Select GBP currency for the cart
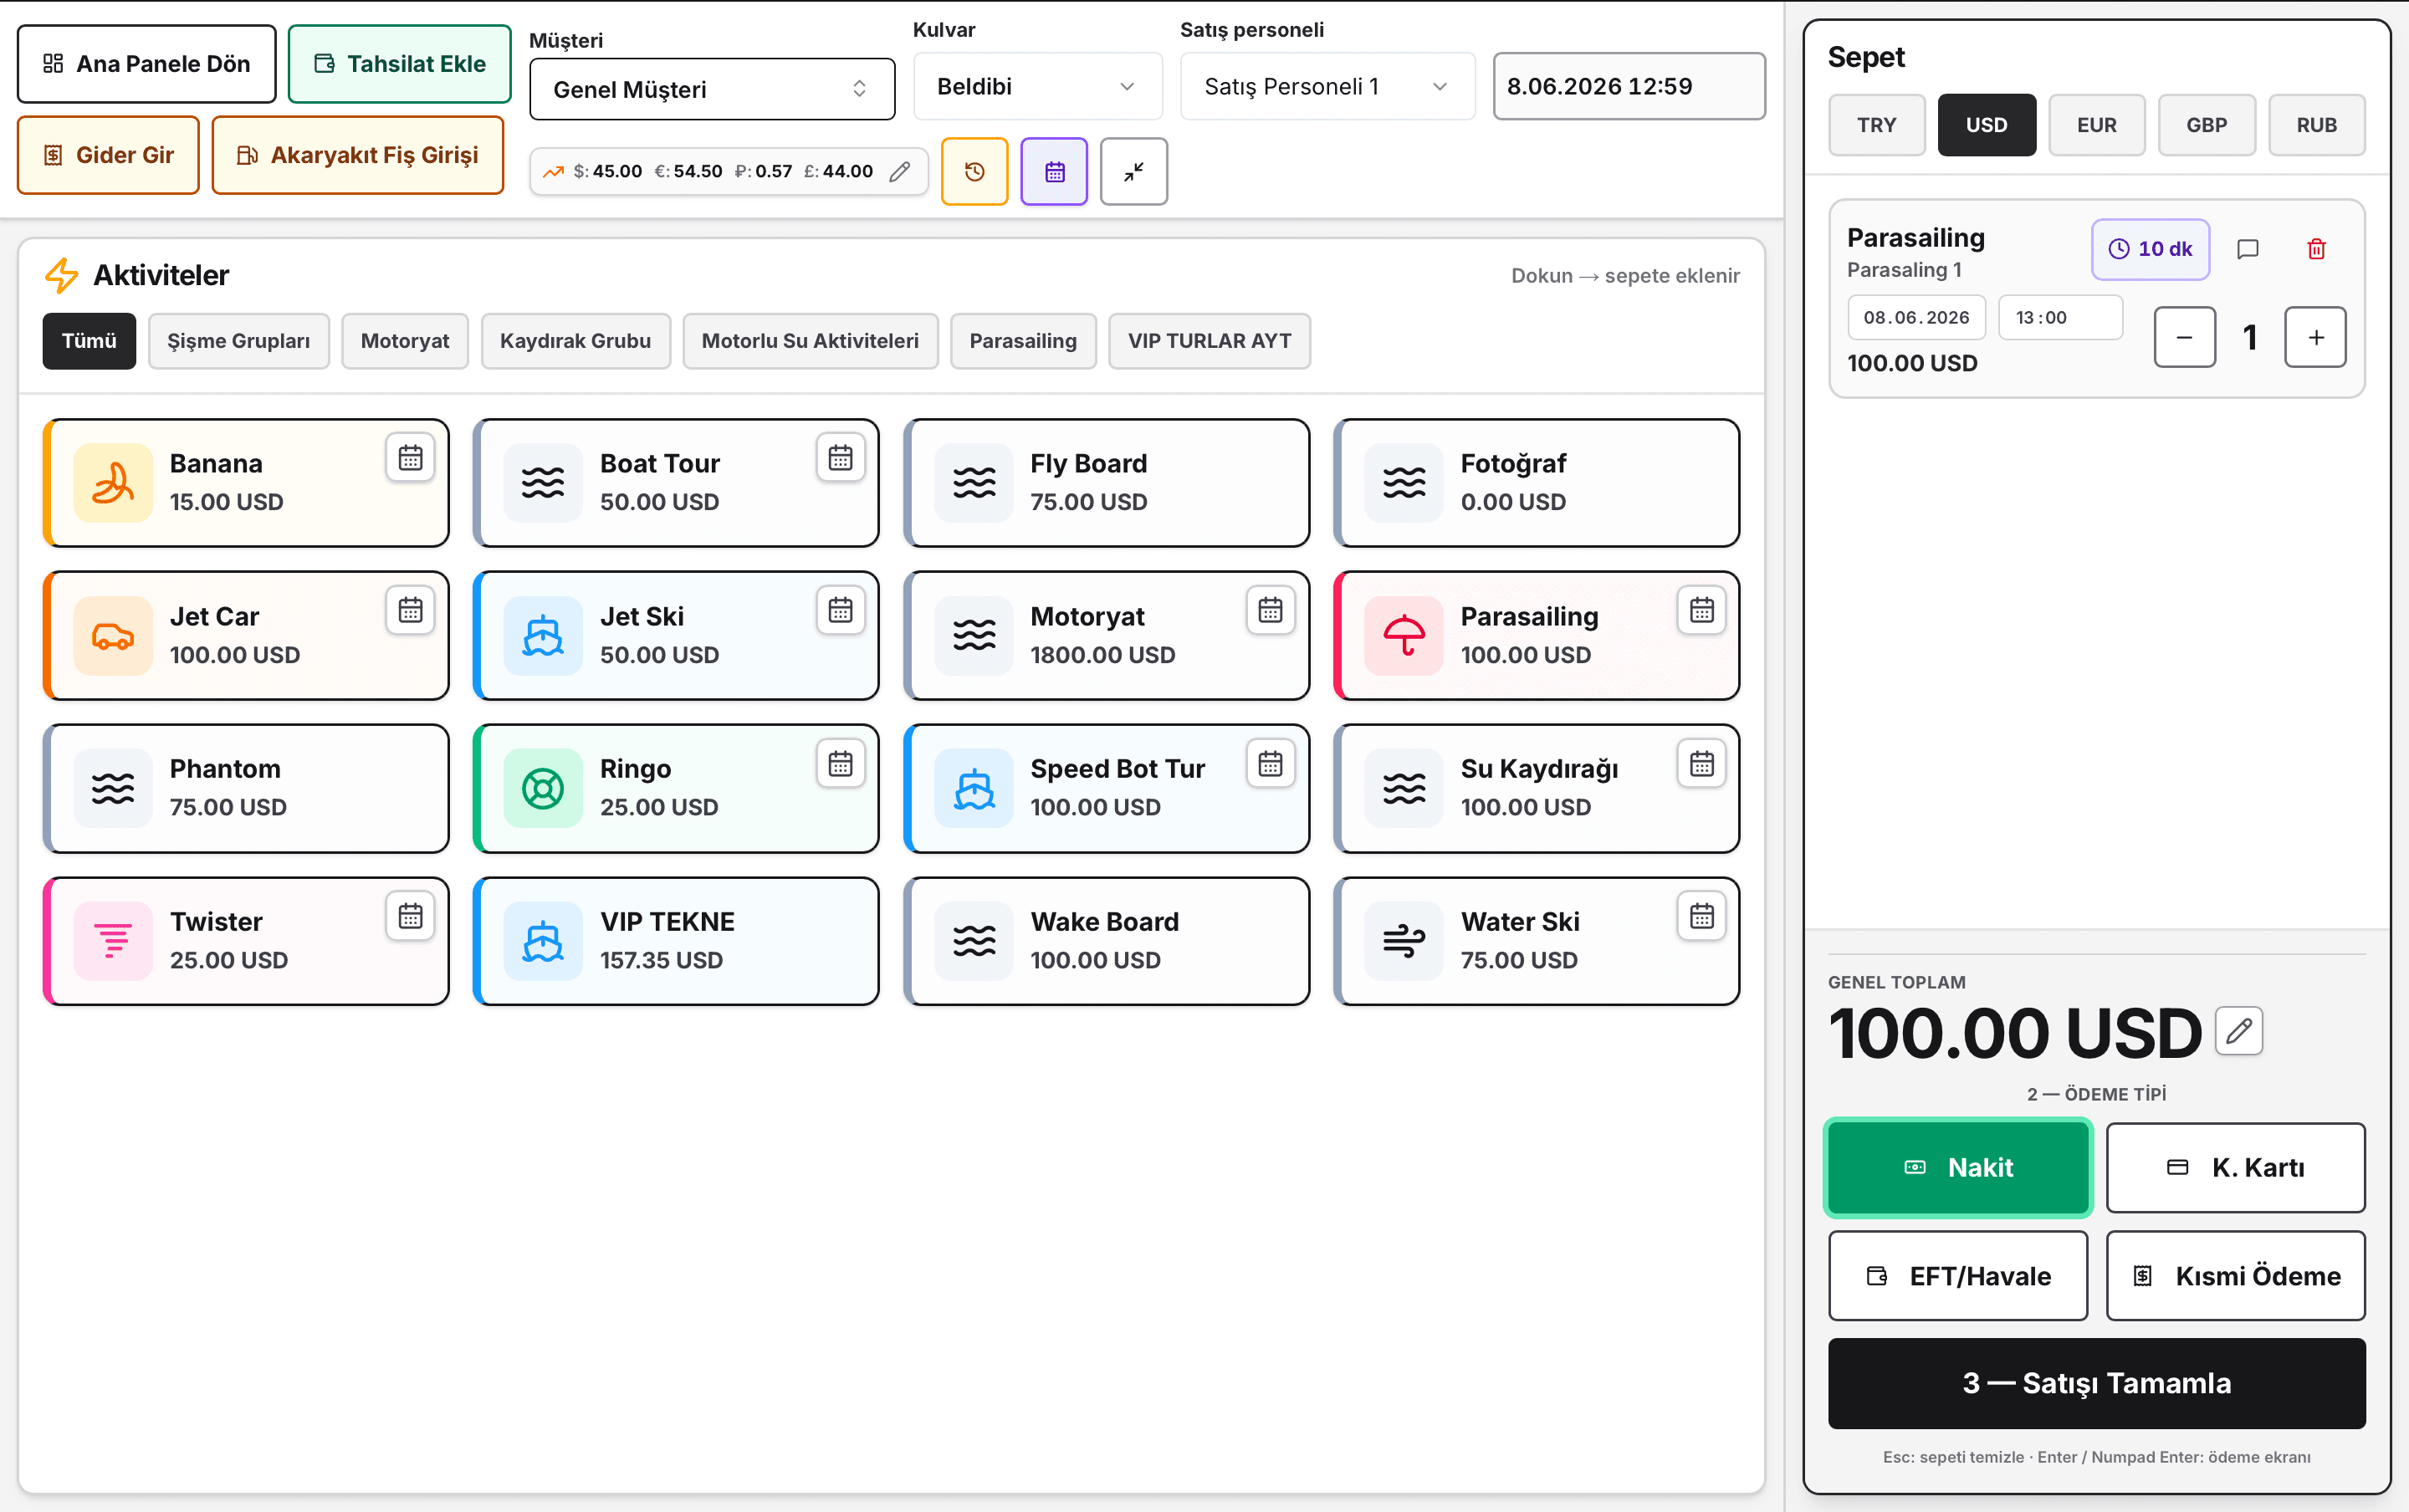The height and width of the screenshot is (1512, 2409). pyautogui.click(x=2206, y=125)
